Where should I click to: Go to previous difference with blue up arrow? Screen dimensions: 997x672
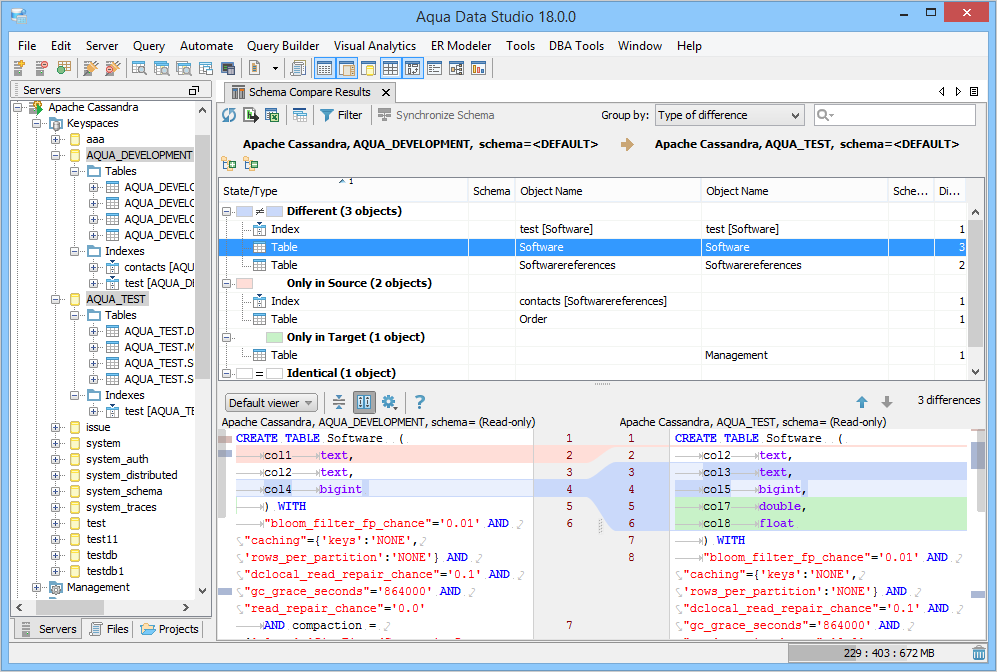862,402
